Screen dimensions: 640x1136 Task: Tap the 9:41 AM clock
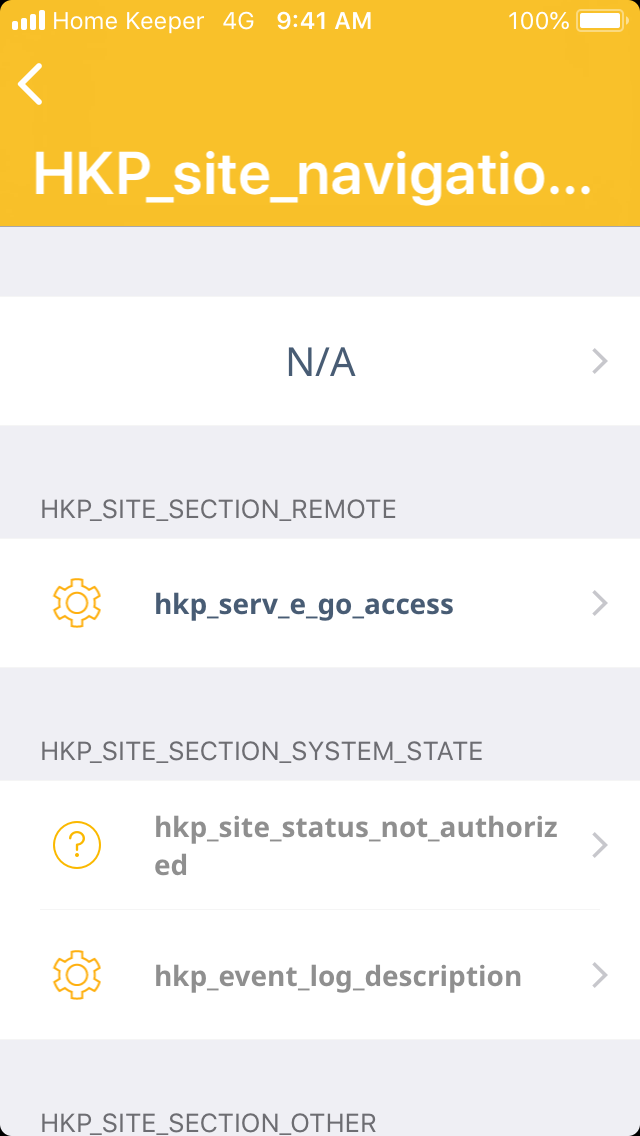point(324,20)
